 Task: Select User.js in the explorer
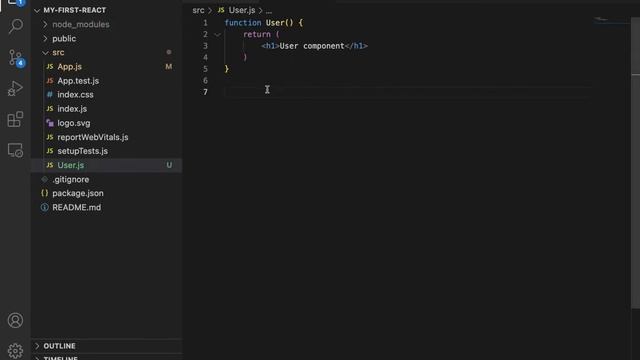pos(71,165)
